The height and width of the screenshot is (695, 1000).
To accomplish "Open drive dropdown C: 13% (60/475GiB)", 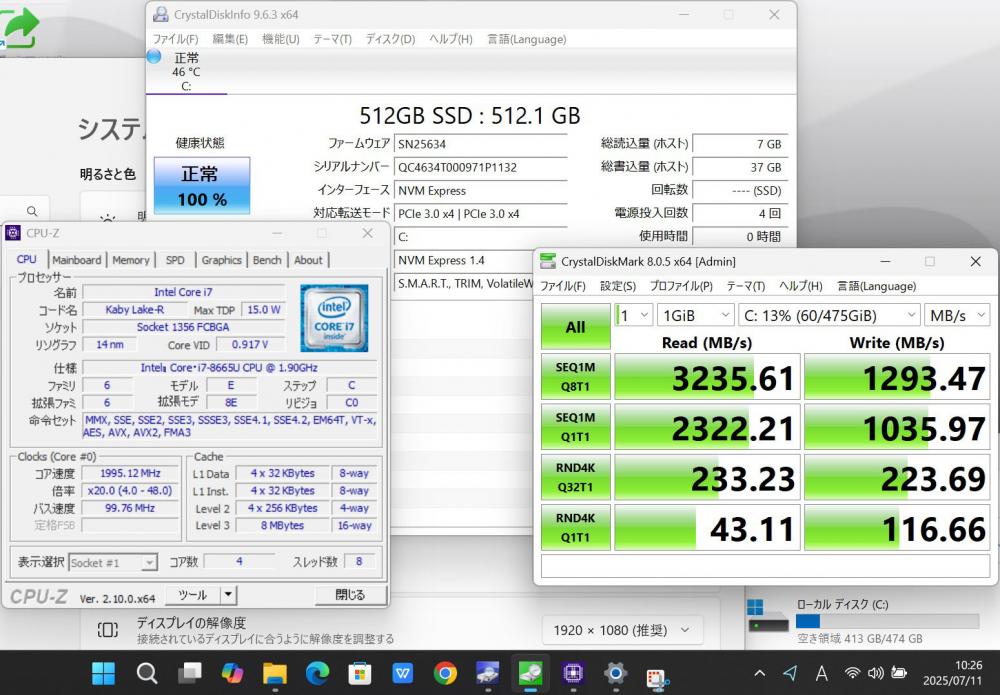I will coord(830,315).
